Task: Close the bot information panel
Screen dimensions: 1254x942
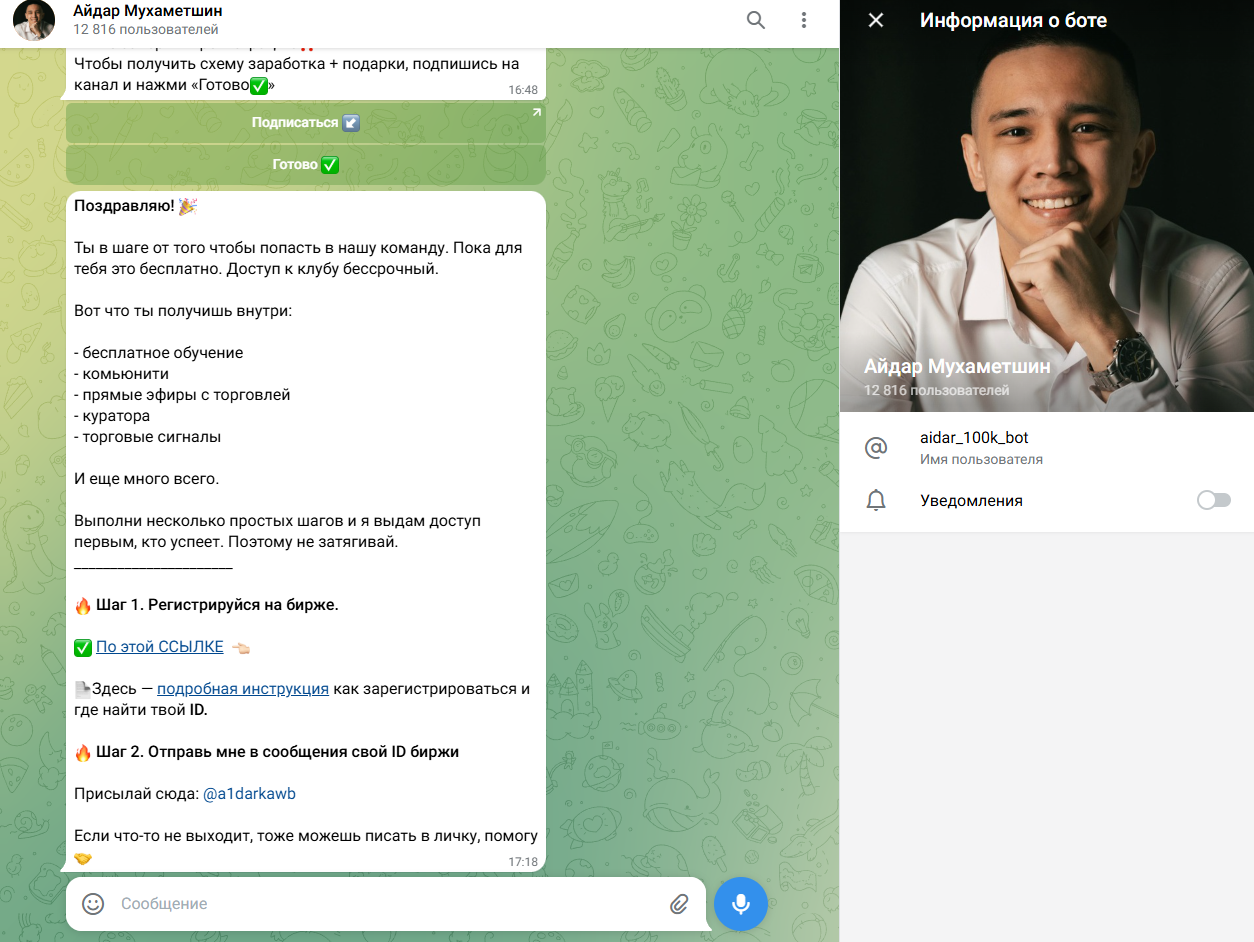Action: [876, 20]
